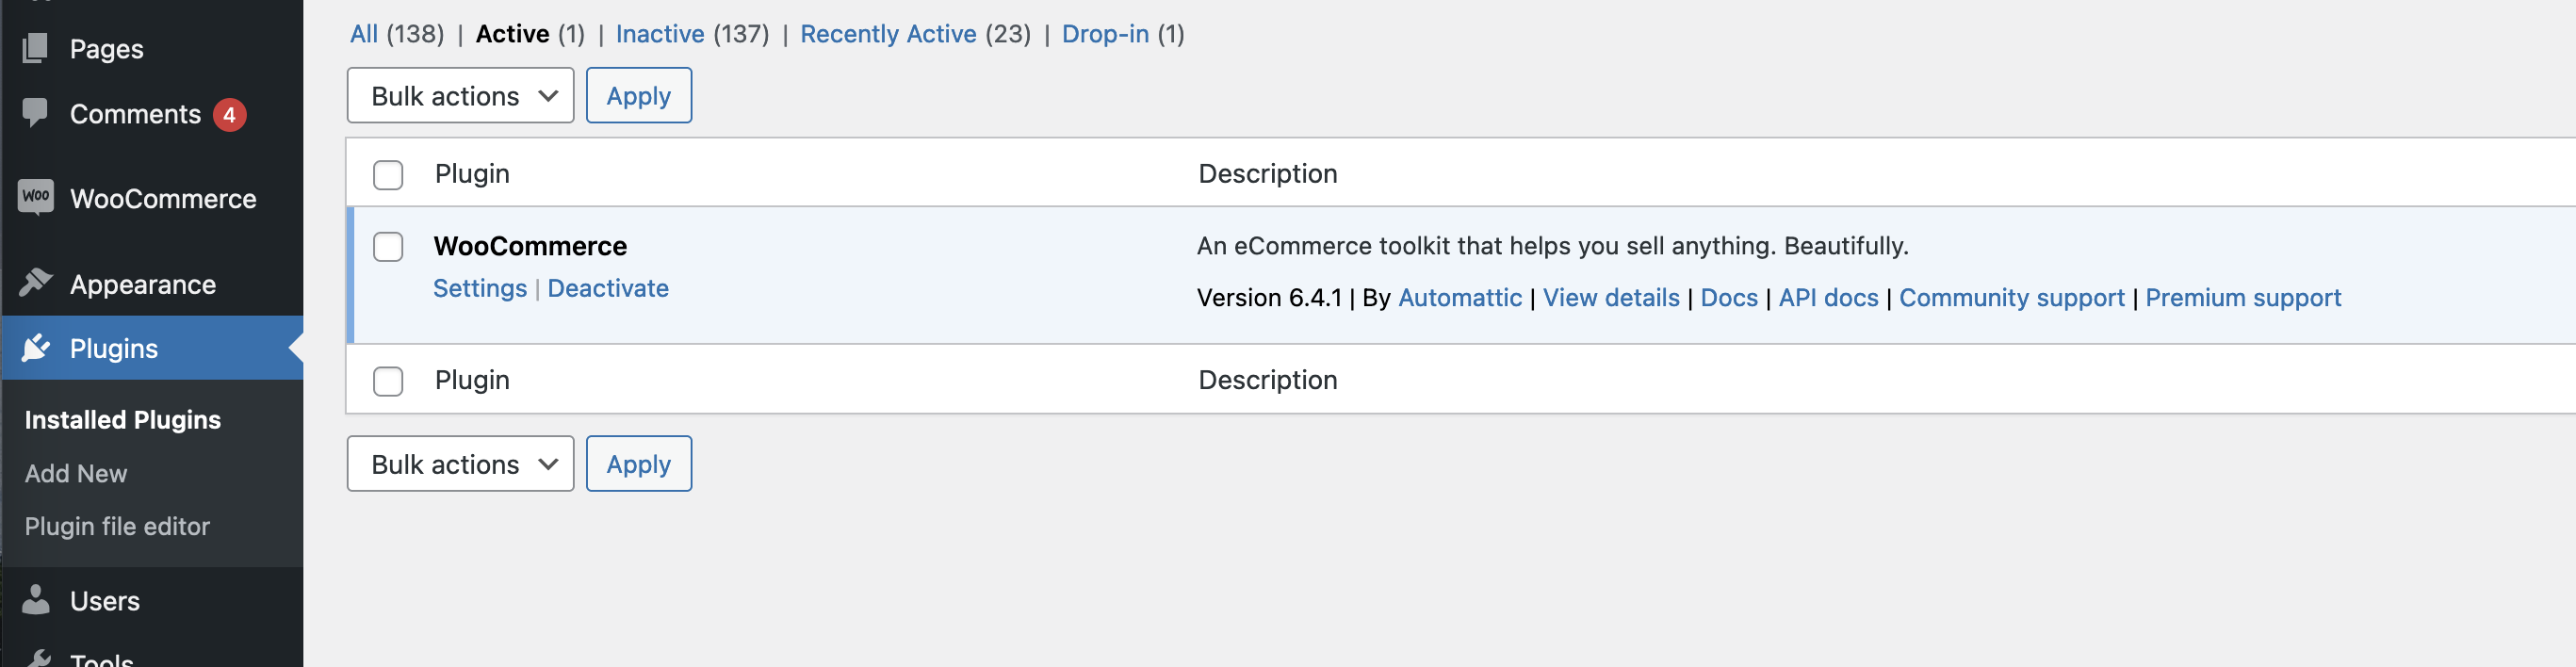The image size is (2576, 667).
Task: Show Active (1) plugins filter
Action: tap(530, 34)
